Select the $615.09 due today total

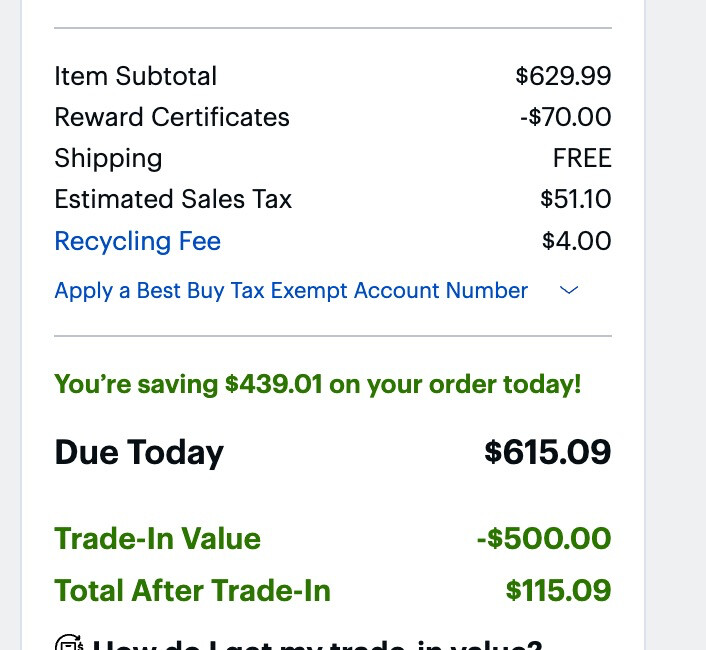[x=547, y=452]
